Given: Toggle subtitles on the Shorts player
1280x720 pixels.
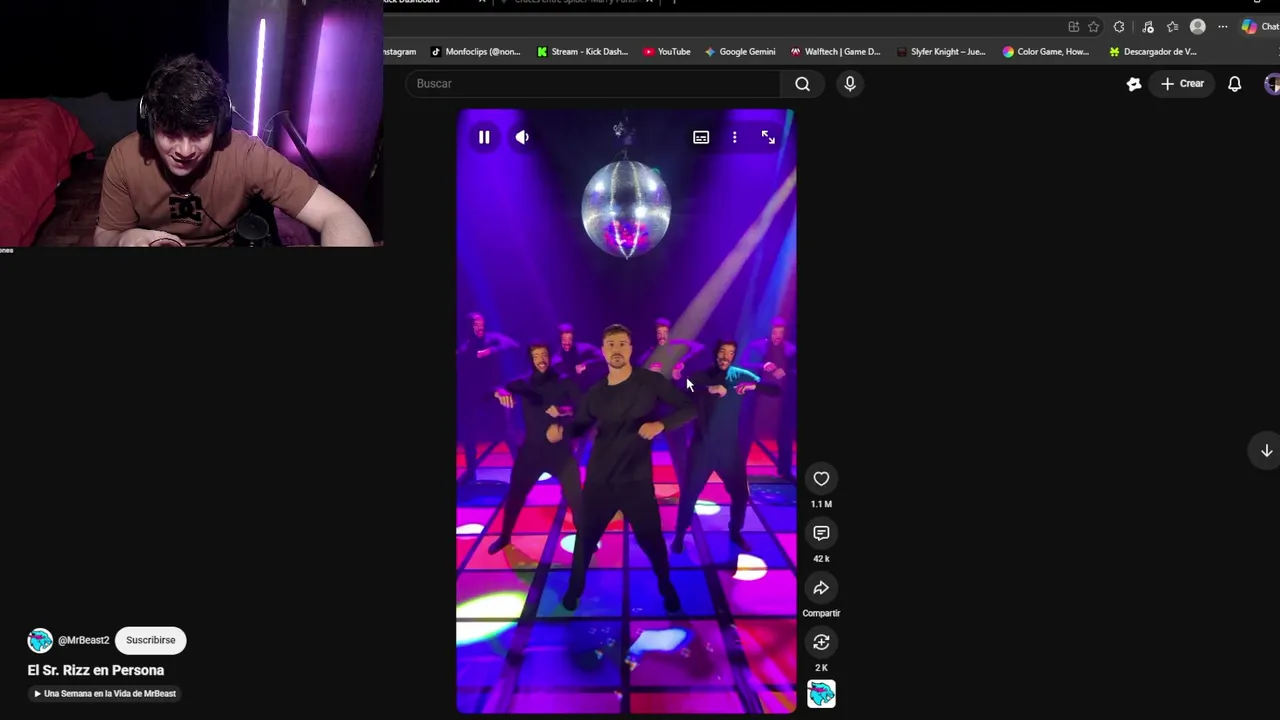Looking at the screenshot, I should [701, 137].
